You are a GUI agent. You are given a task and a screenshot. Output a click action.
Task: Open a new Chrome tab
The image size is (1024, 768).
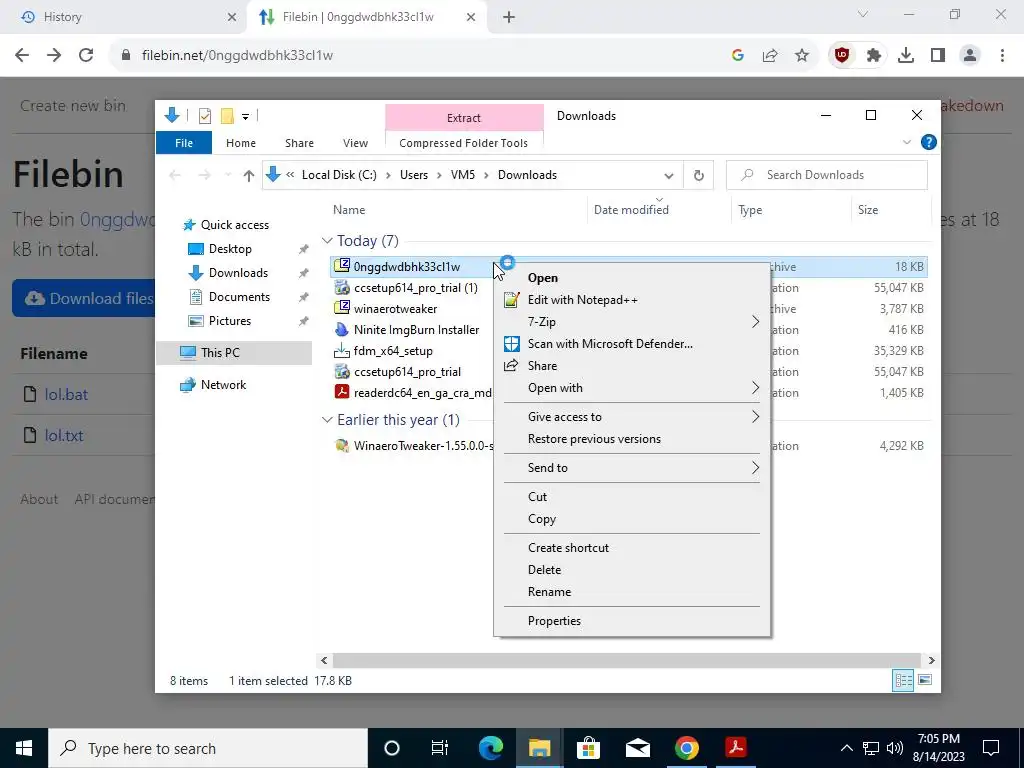pos(509,17)
